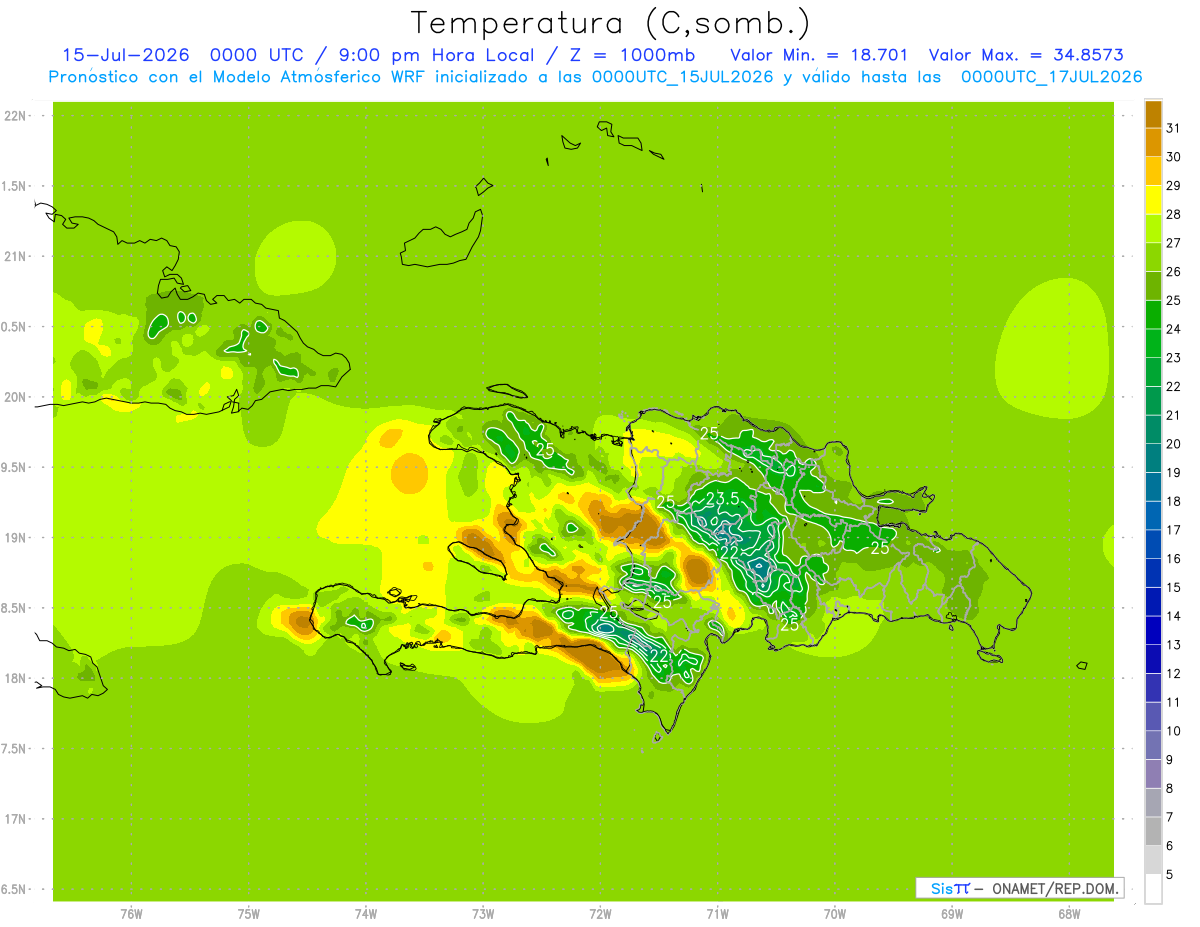The width and height of the screenshot is (1200, 927).
Task: Click the legend swatch above the 31 label
Action: click(x=1153, y=114)
